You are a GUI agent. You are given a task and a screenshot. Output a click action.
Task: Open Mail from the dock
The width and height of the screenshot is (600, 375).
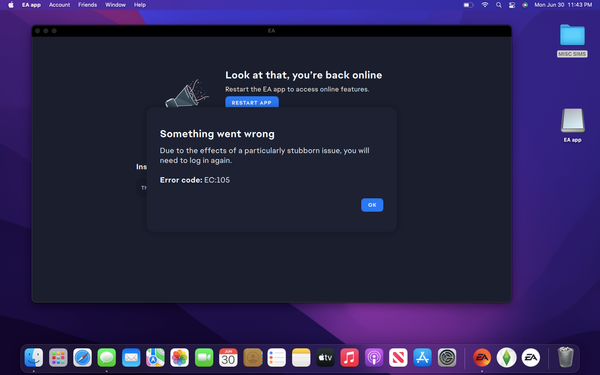[x=131, y=357]
